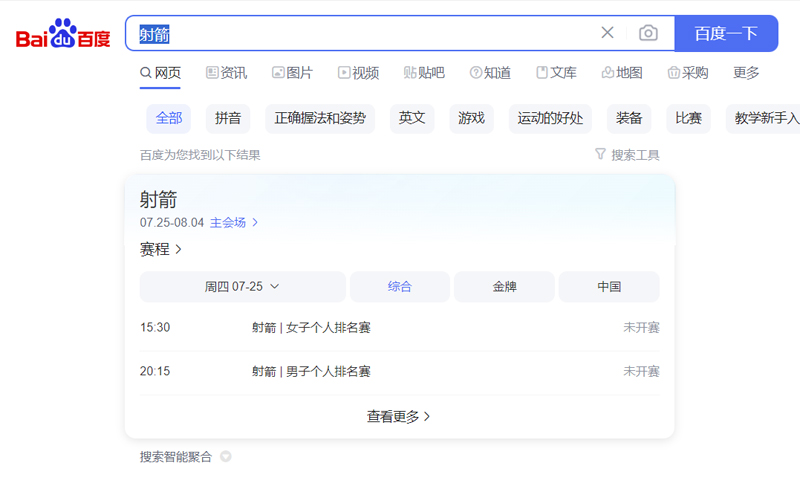Expand 查看更多 to see more events
Screen dimensions: 800x489
coord(399,417)
